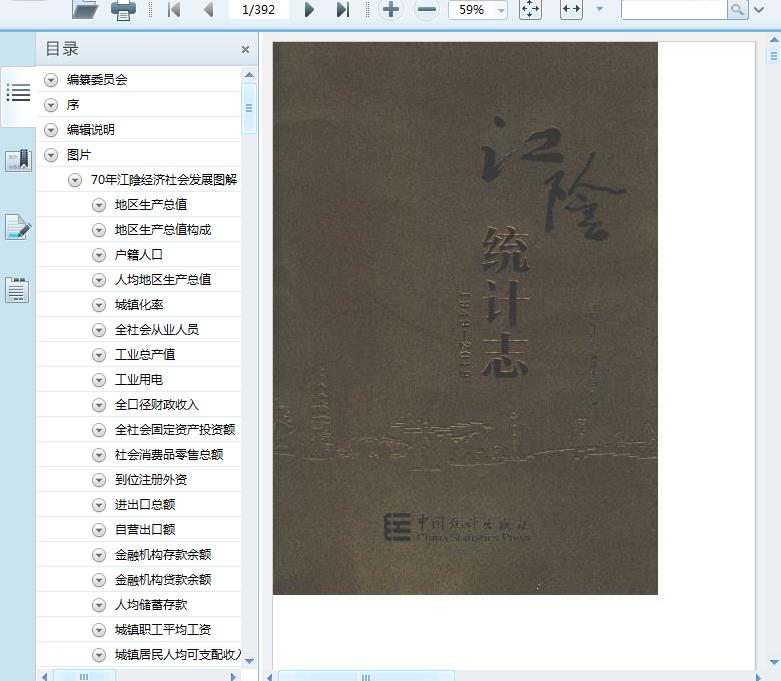Collapse 70年江陰经济社会发展图解 node
The width and height of the screenshot is (781, 681).
pos(75,180)
